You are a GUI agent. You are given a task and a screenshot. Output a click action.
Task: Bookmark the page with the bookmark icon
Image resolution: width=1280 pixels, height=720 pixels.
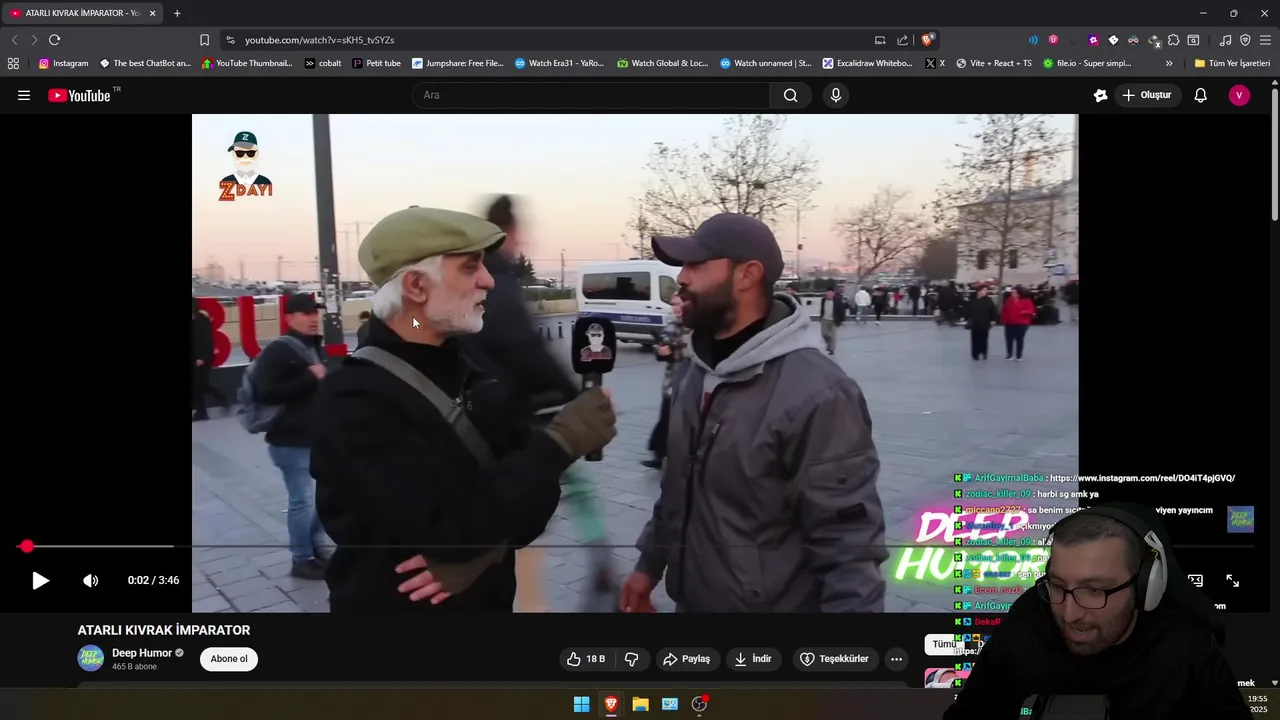[204, 40]
